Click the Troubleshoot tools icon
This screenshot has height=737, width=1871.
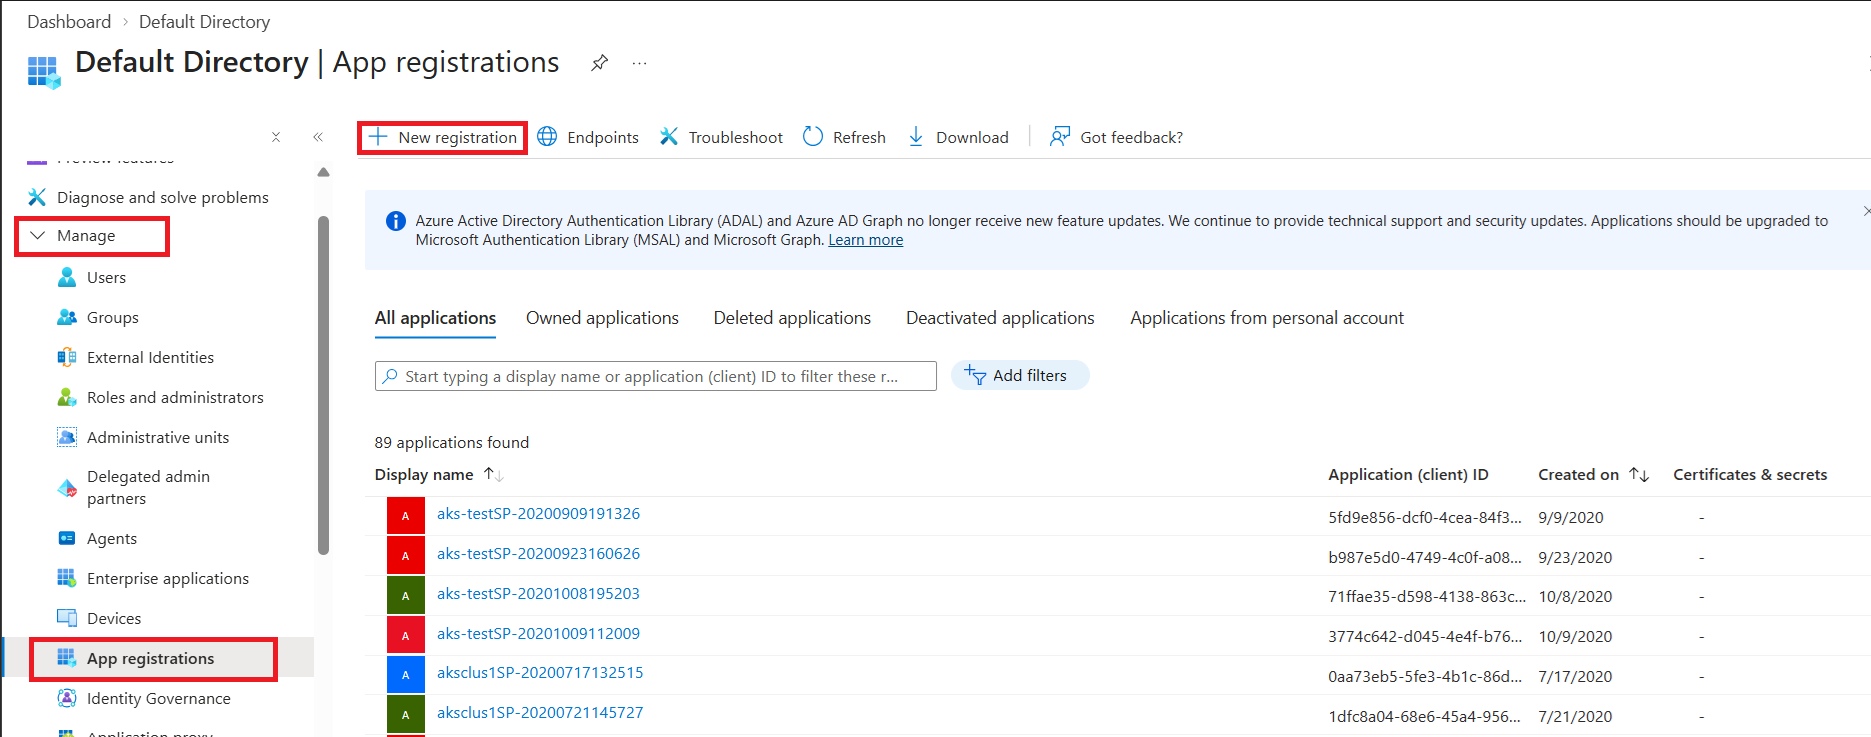tap(669, 137)
